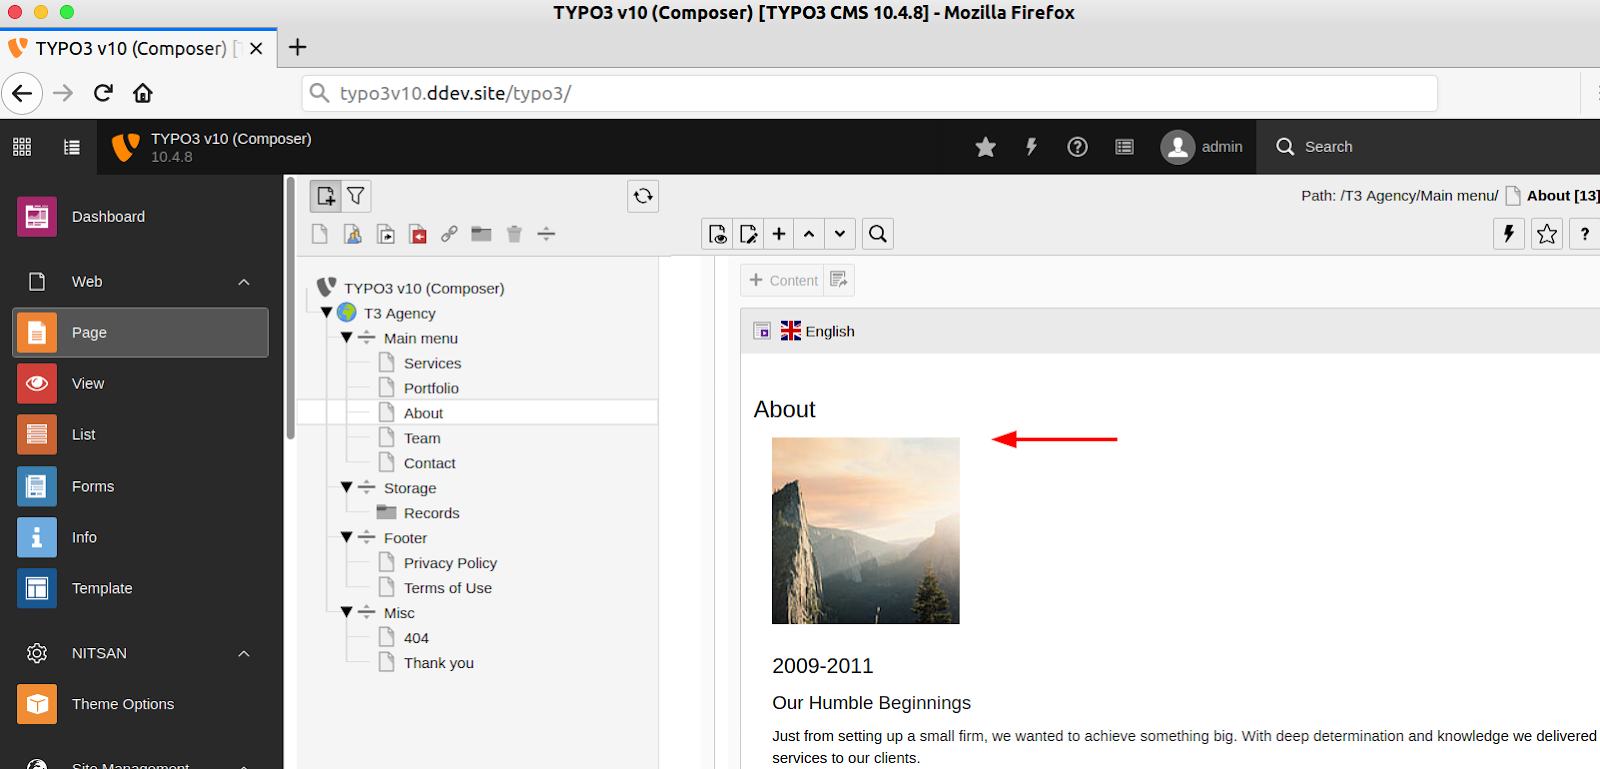Select the external link page type icon
The height and width of the screenshot is (769, 1600).
coord(450,234)
